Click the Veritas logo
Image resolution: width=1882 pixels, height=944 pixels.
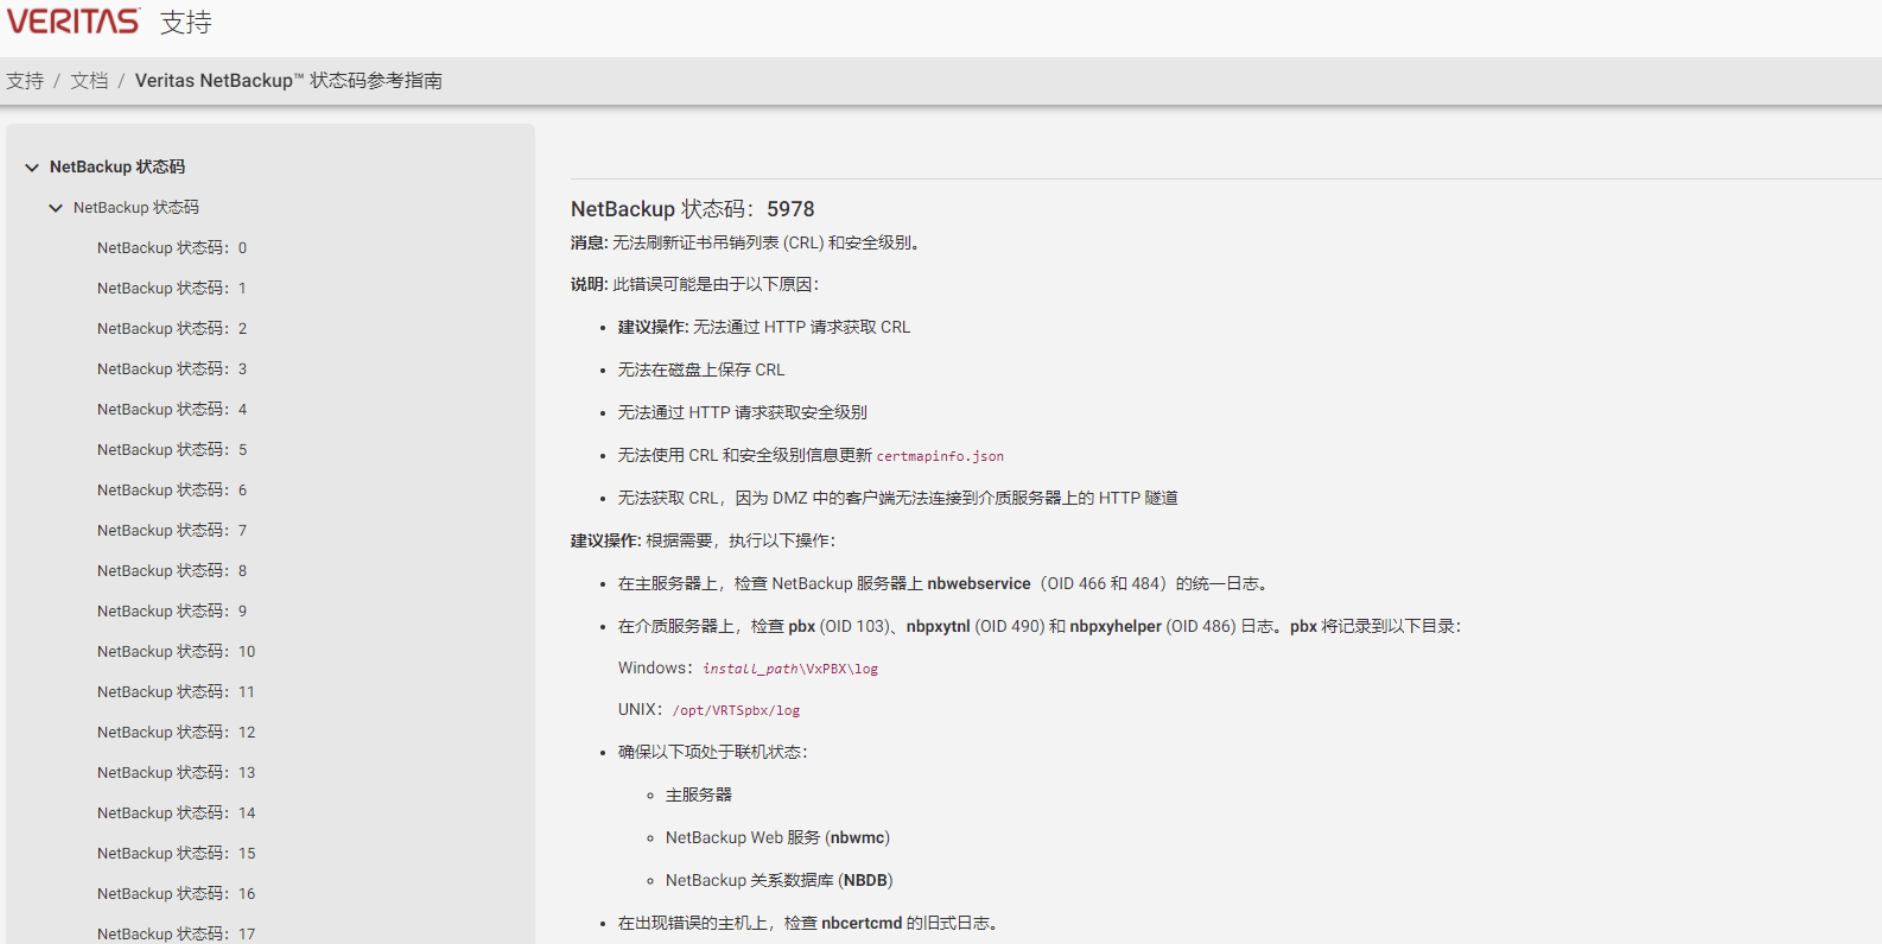point(73,21)
